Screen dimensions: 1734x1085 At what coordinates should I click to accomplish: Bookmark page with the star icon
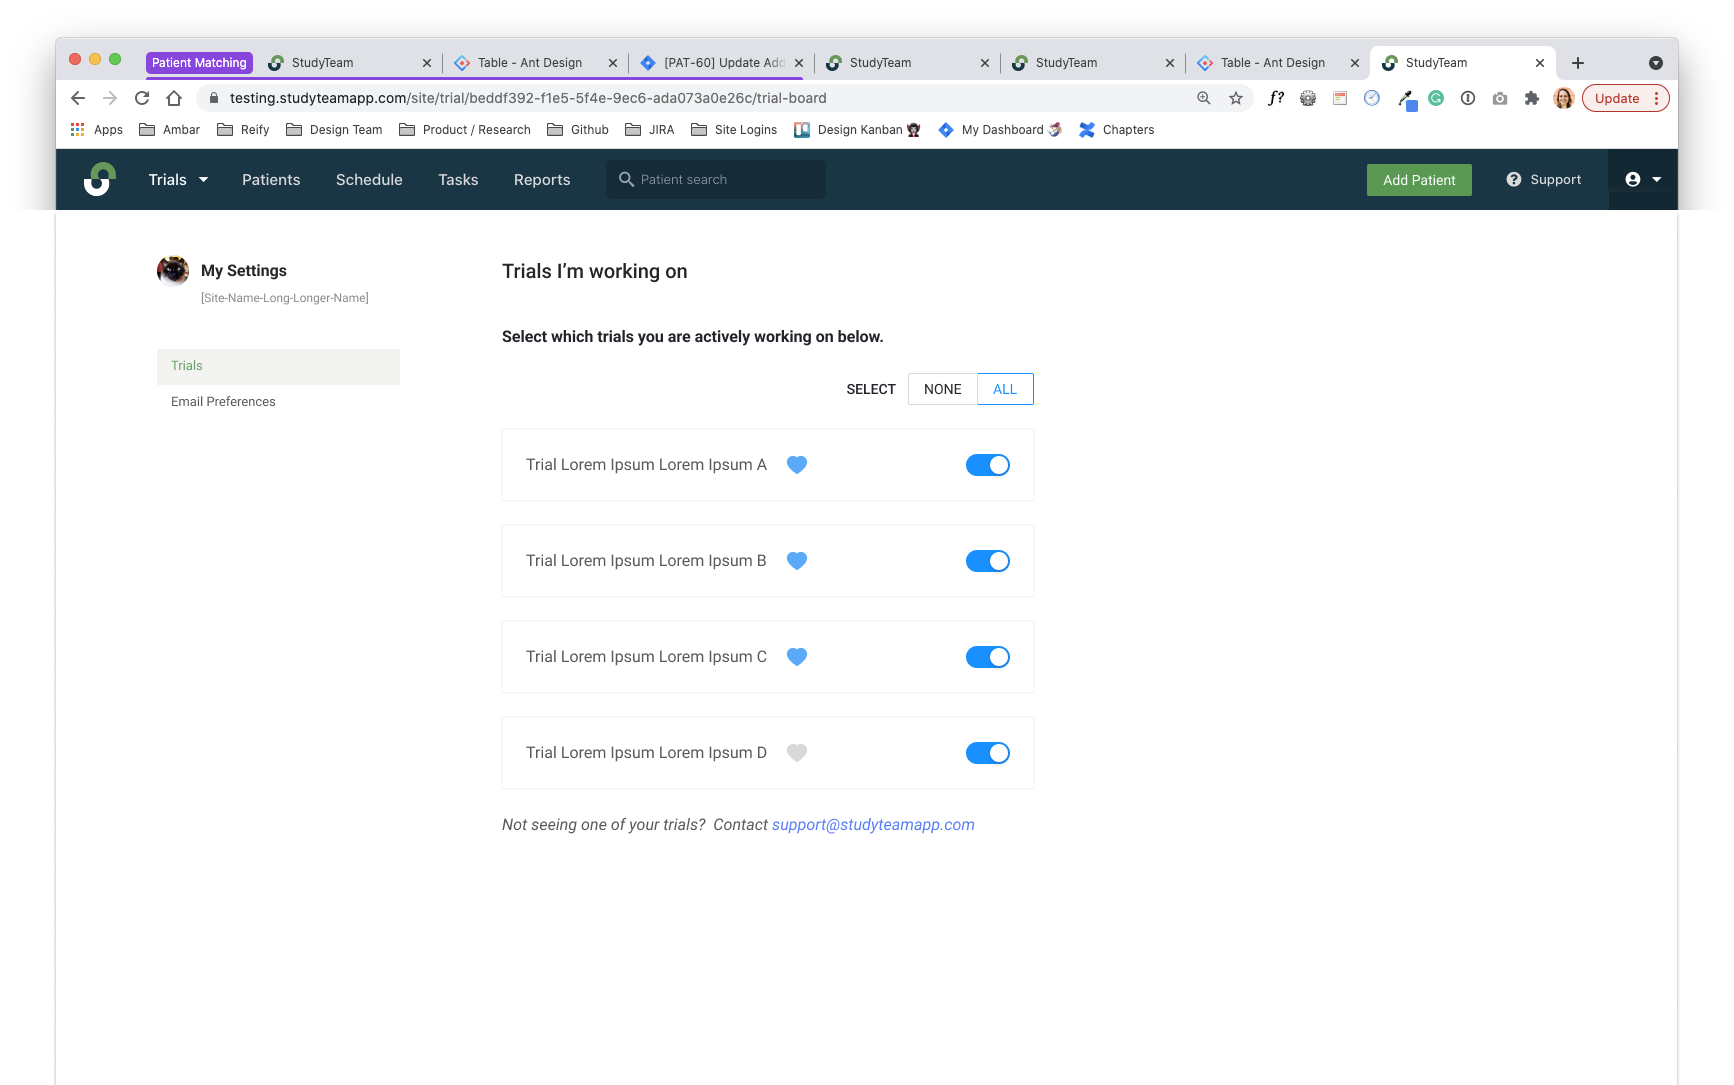[x=1236, y=98]
